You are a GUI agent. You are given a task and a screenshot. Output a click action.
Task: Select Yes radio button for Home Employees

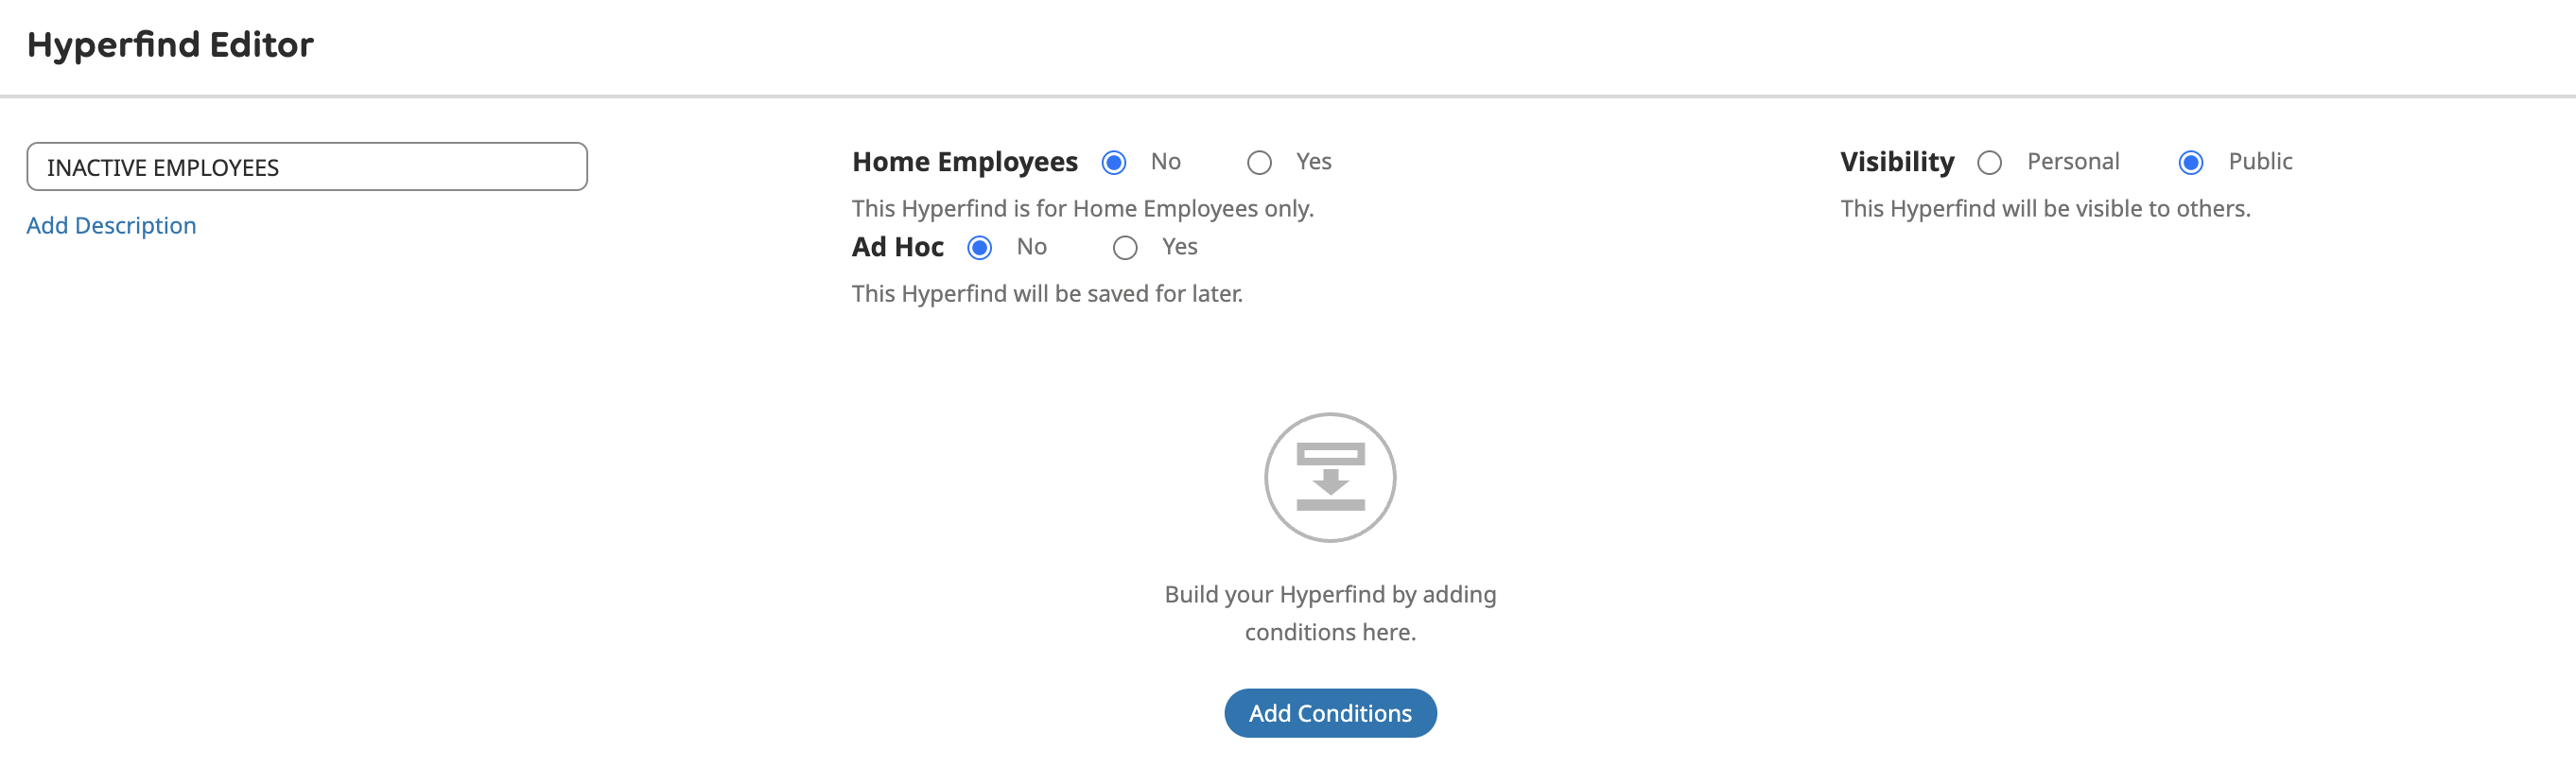click(x=1259, y=162)
